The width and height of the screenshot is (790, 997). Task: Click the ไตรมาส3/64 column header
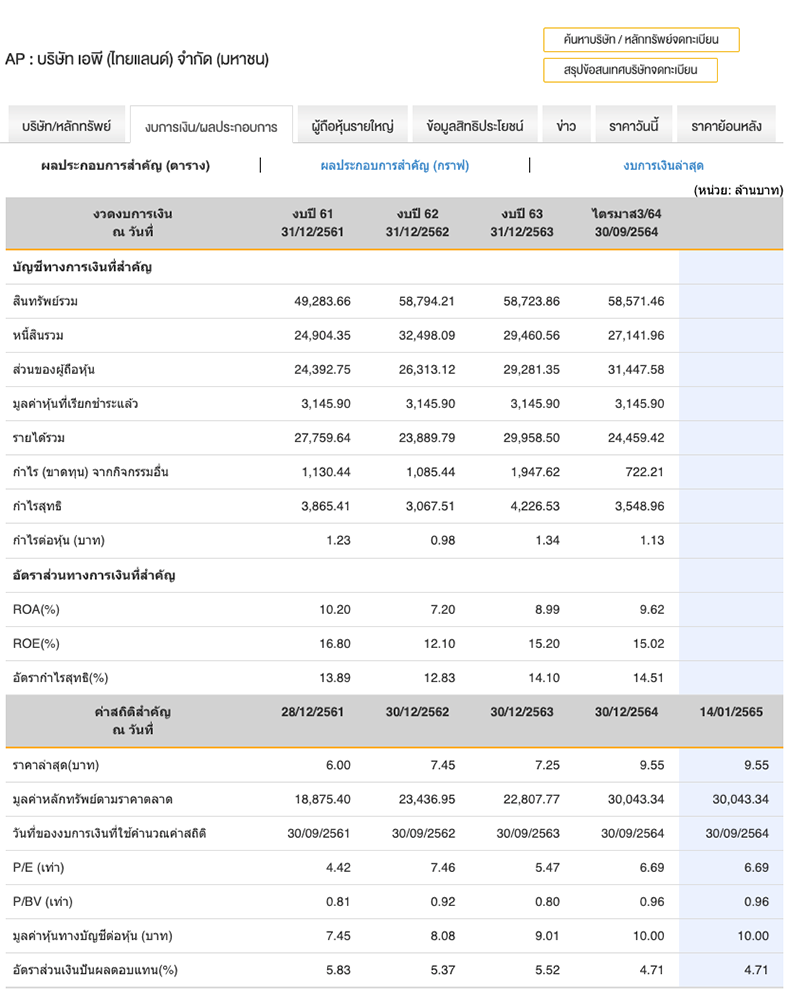pyautogui.click(x=627, y=223)
